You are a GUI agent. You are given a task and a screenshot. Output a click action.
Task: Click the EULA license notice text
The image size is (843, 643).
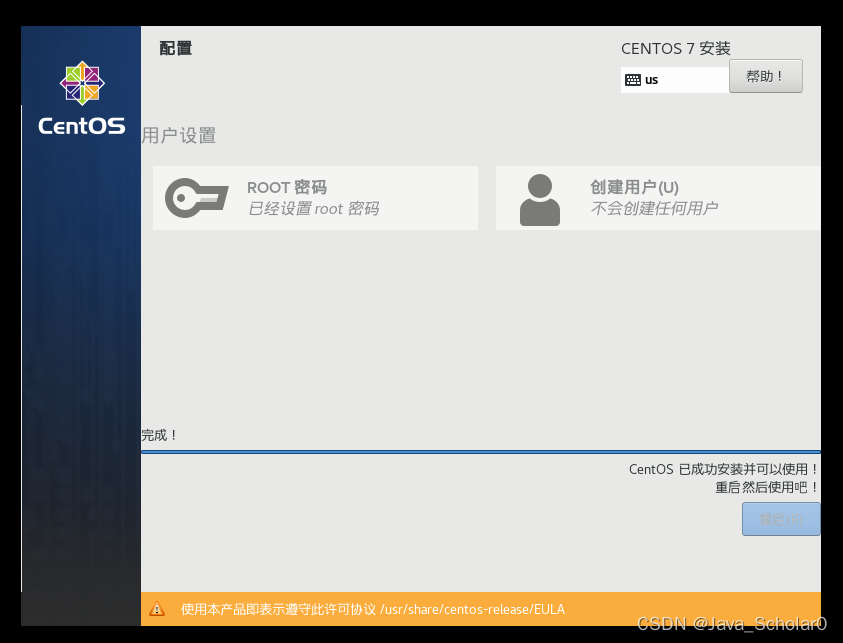coord(373,609)
